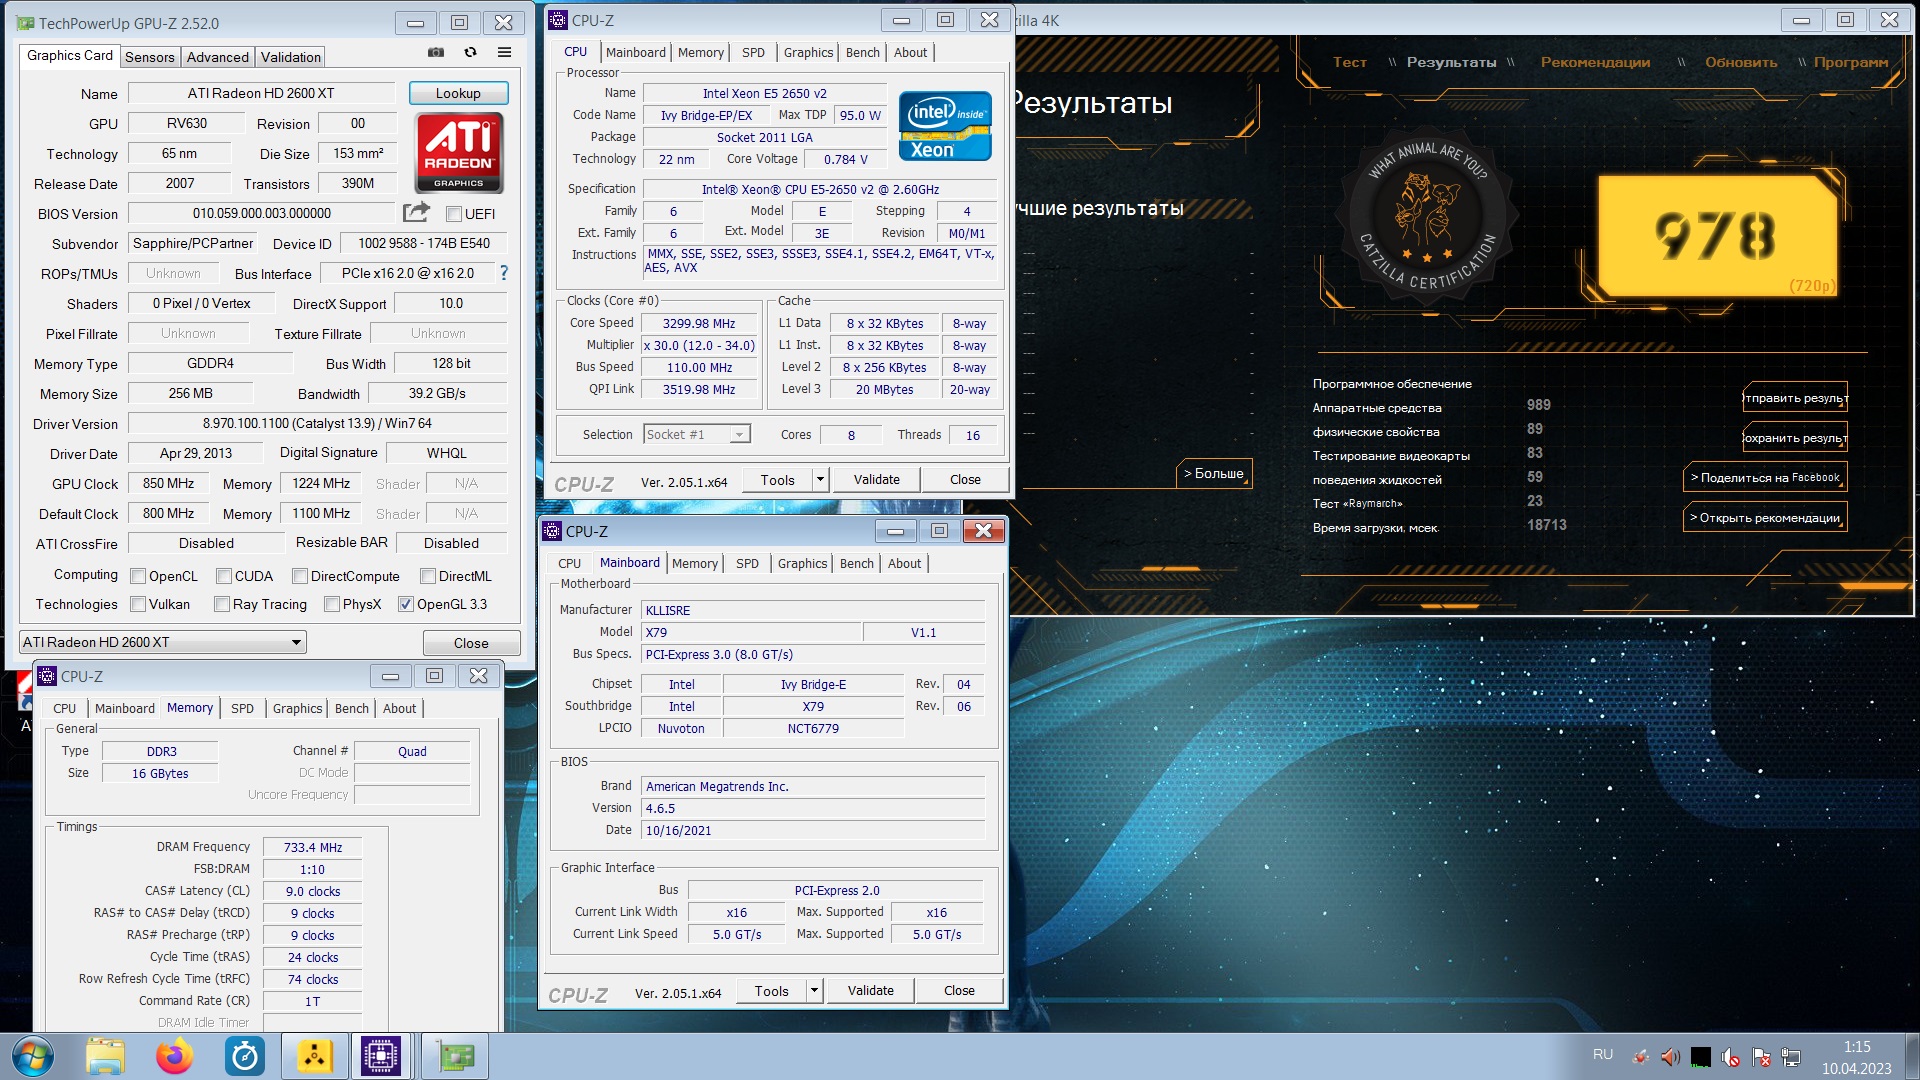This screenshot has height=1080, width=1920.
Task: Toggle the DirectML checkbox
Action: pyautogui.click(x=428, y=576)
